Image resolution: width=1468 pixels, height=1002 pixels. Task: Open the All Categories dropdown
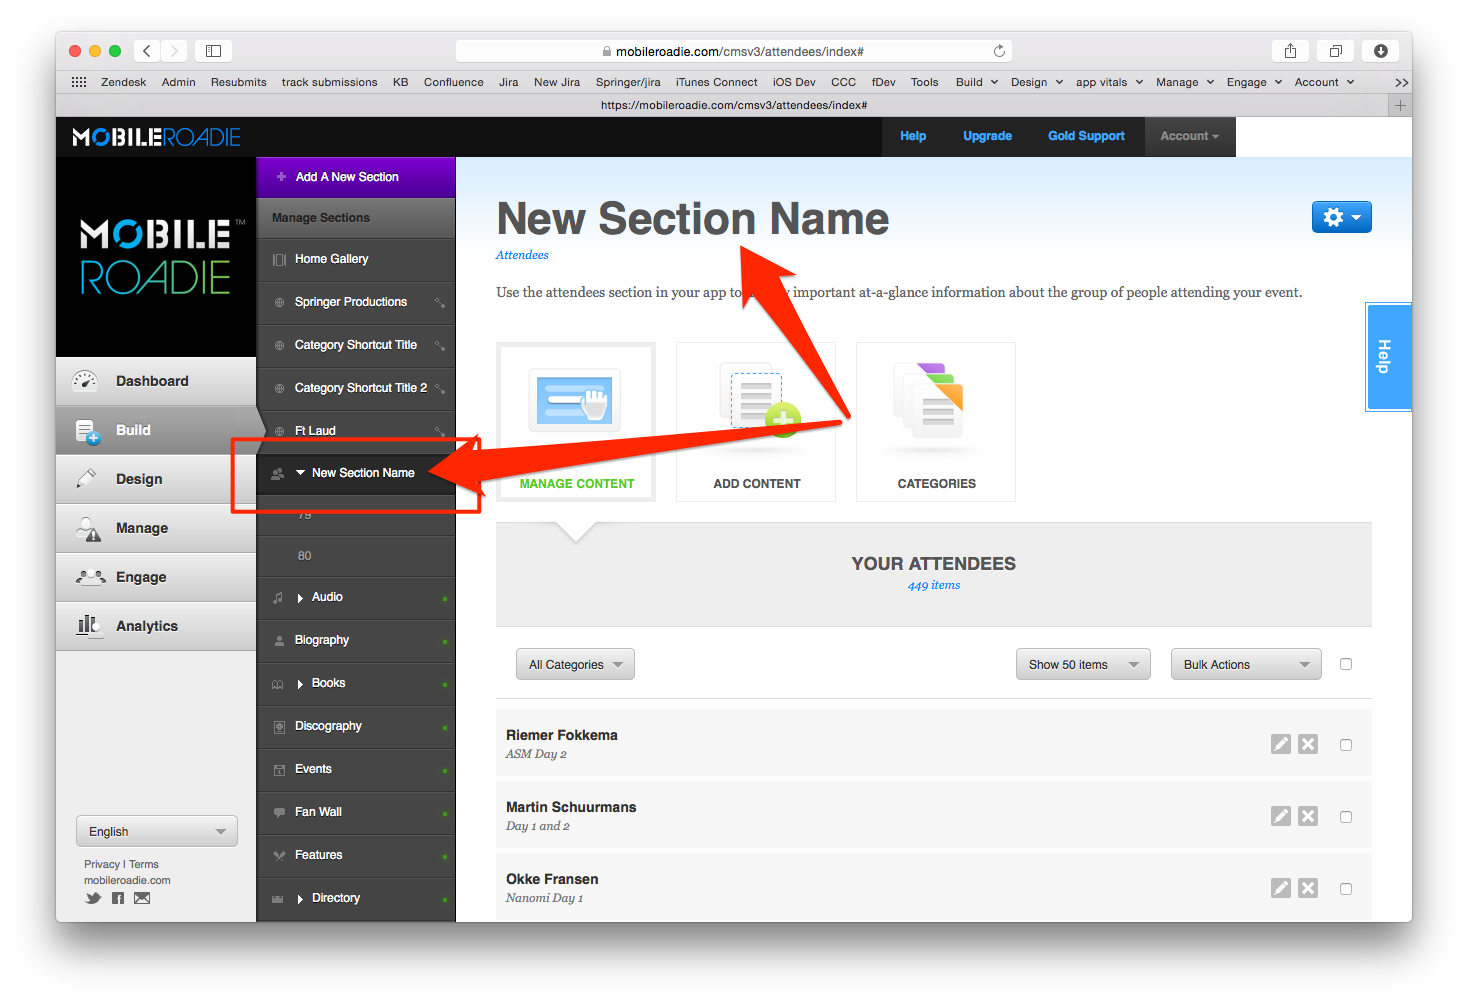(575, 665)
